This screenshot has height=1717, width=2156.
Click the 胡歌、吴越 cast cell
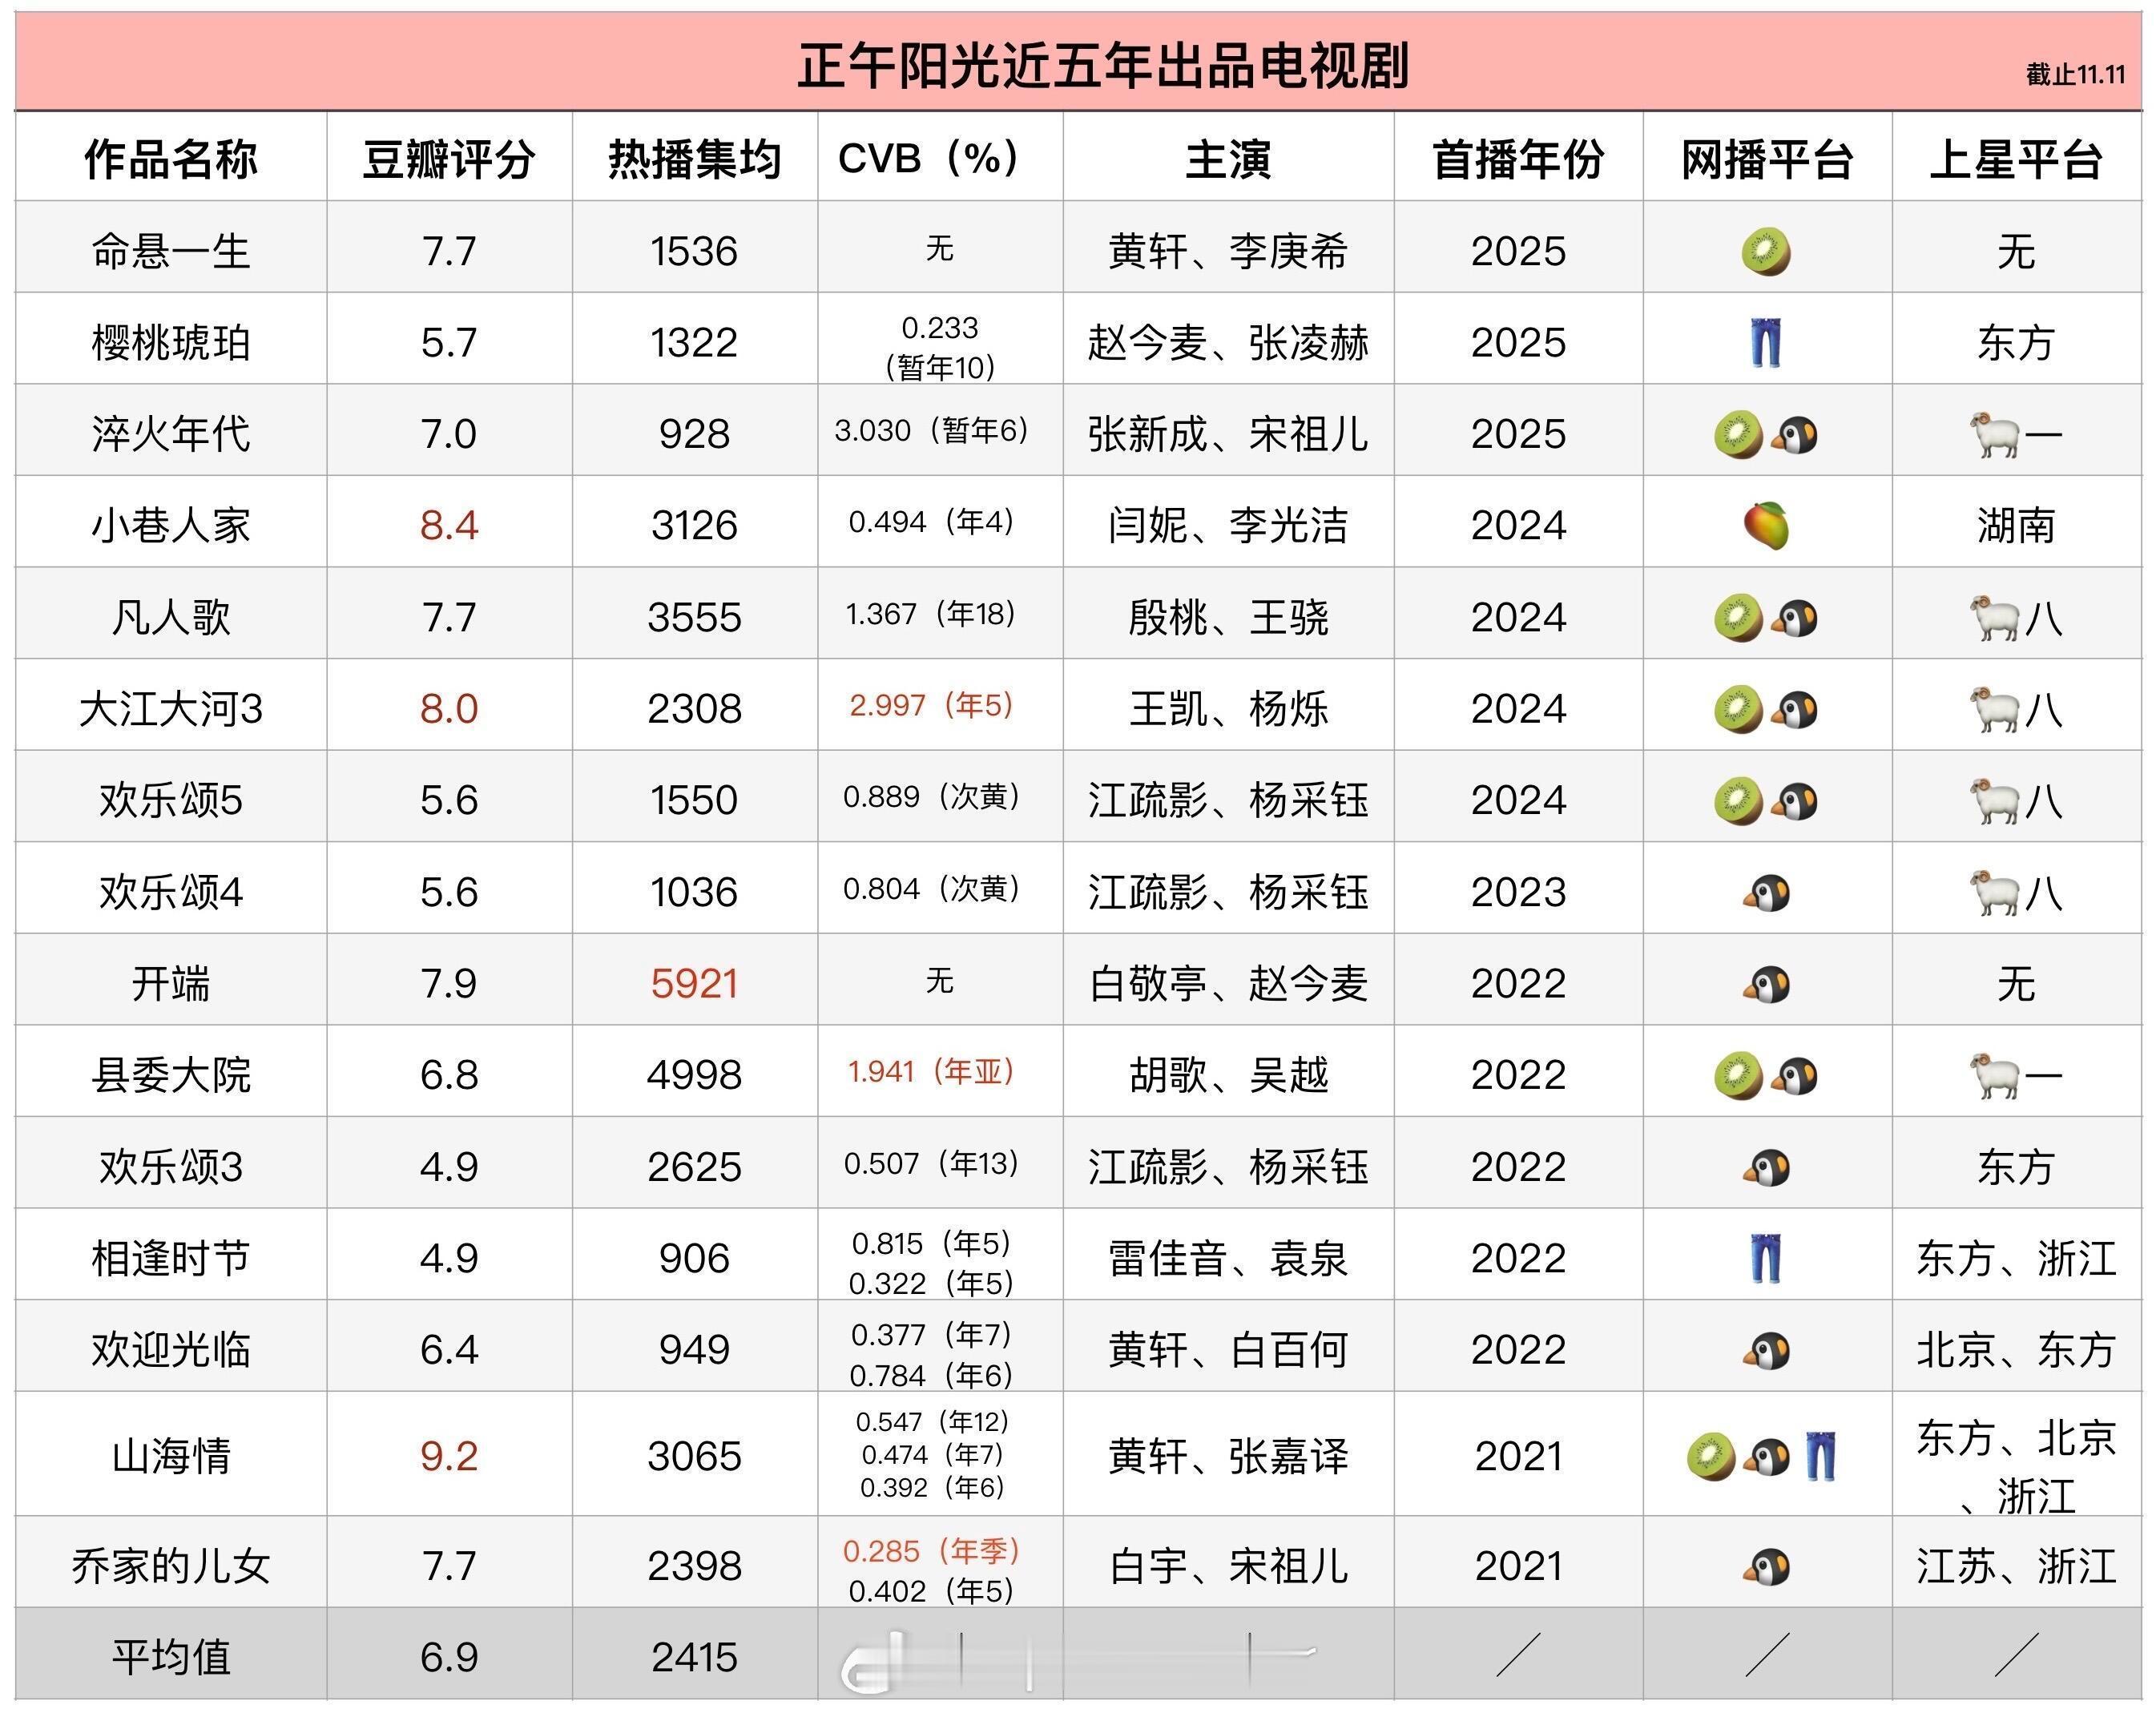click(x=1228, y=1076)
